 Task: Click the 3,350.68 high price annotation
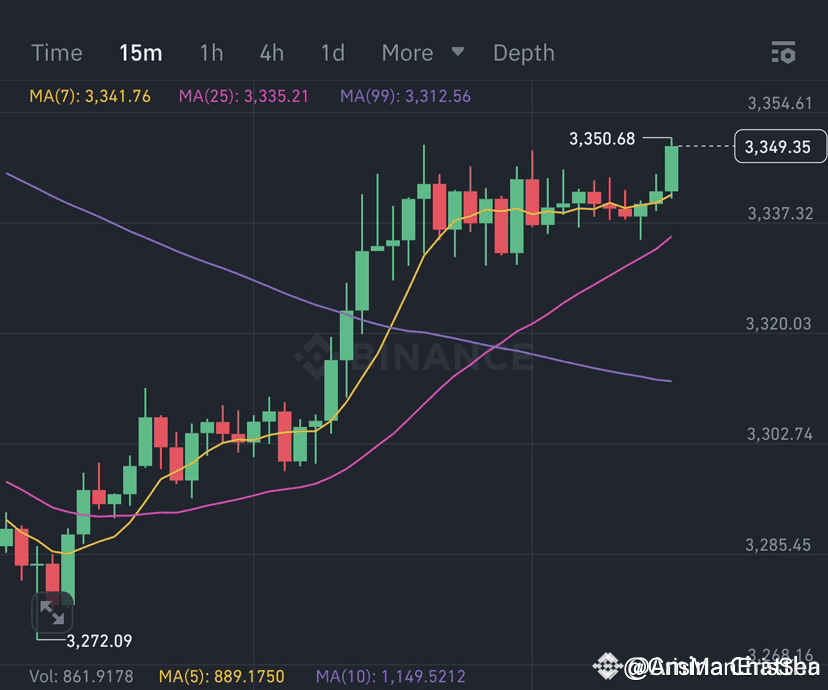click(601, 139)
